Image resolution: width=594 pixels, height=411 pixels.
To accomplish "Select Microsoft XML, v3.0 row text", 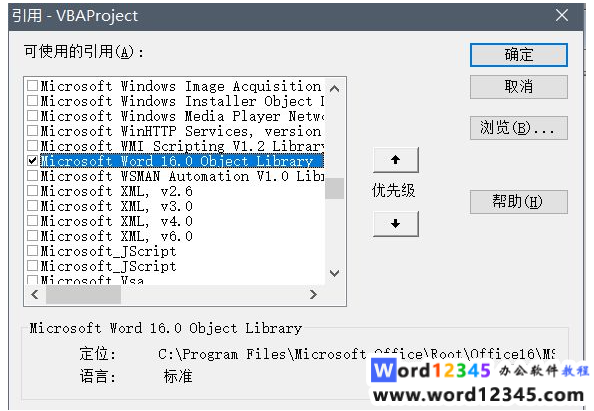I will (117, 206).
